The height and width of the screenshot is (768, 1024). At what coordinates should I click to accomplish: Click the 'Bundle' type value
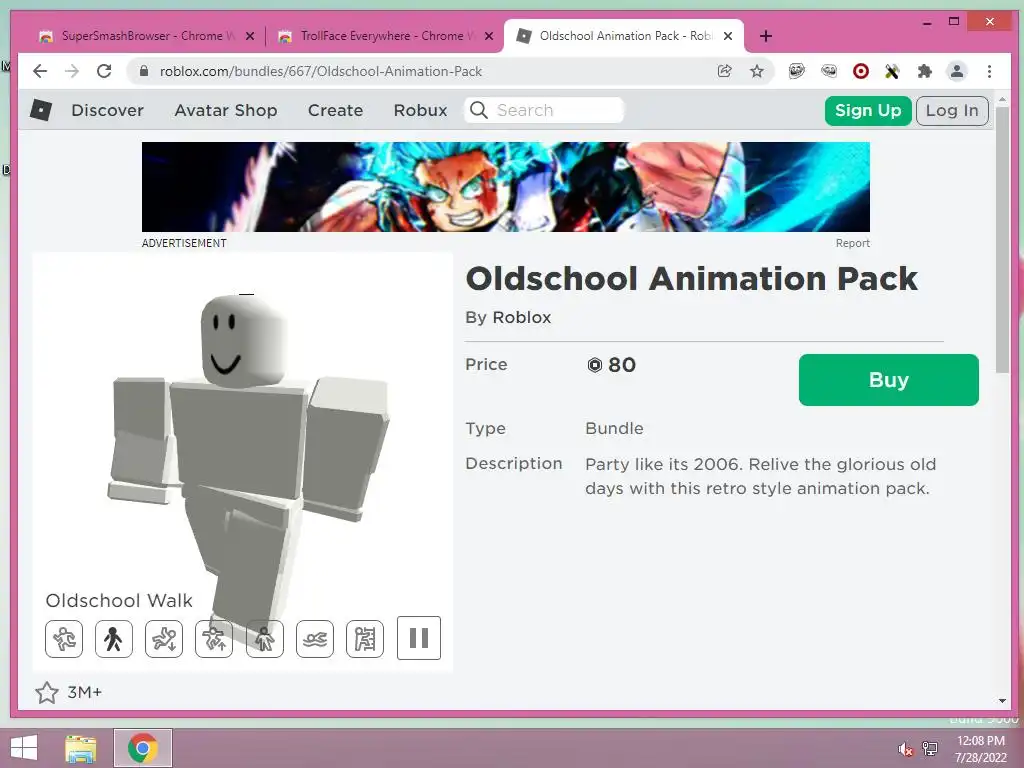614,428
